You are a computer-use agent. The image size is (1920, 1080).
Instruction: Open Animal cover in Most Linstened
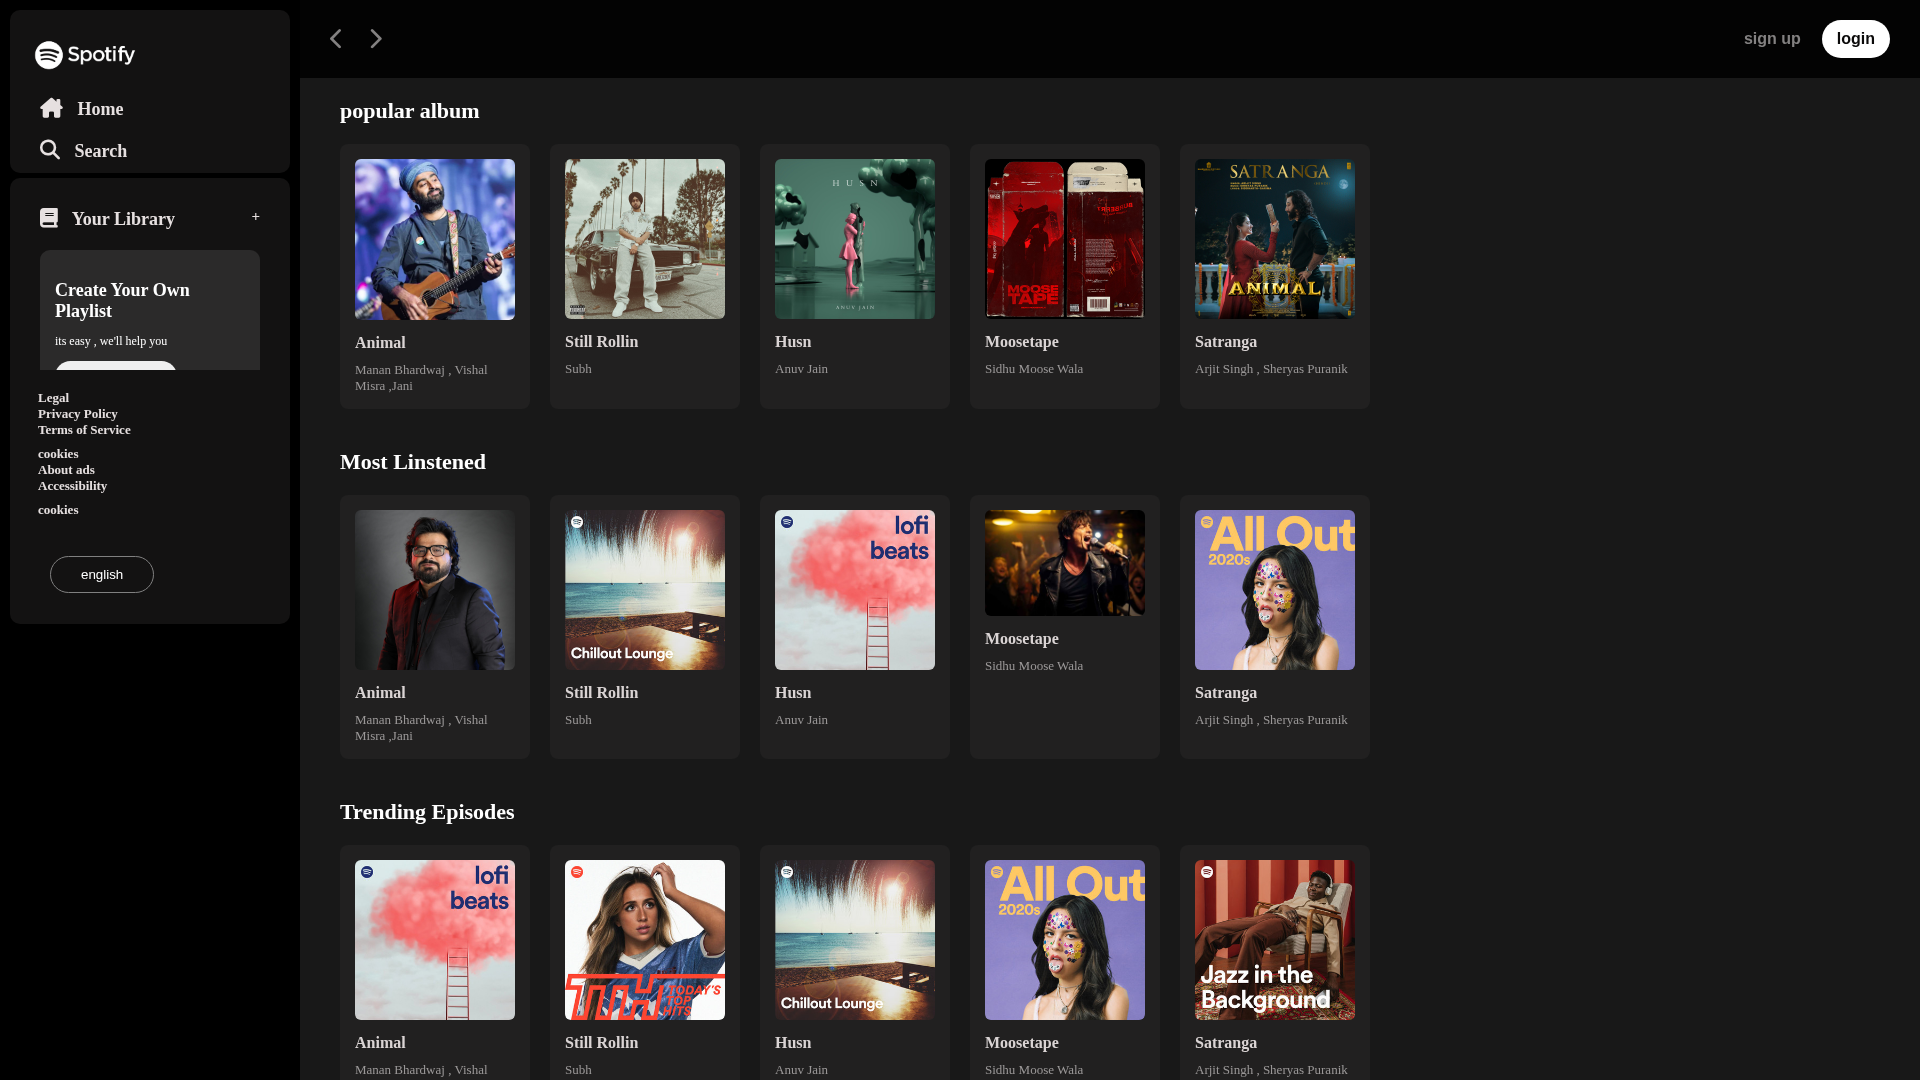tap(435, 590)
